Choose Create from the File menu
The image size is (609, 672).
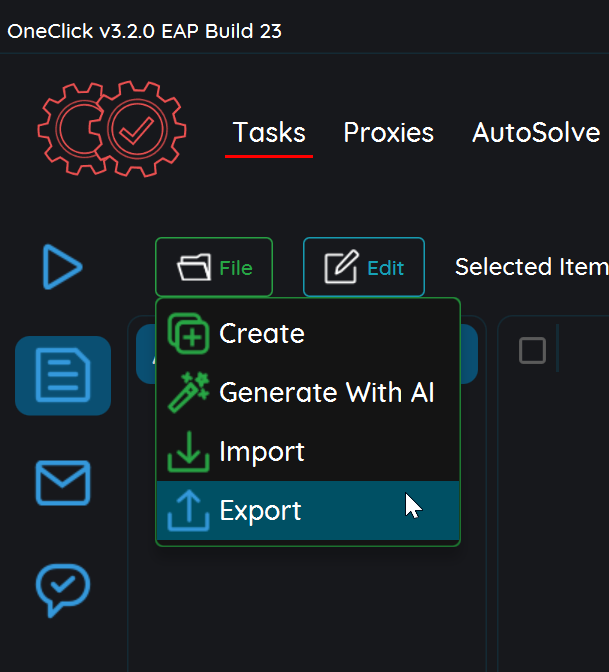tap(308, 333)
